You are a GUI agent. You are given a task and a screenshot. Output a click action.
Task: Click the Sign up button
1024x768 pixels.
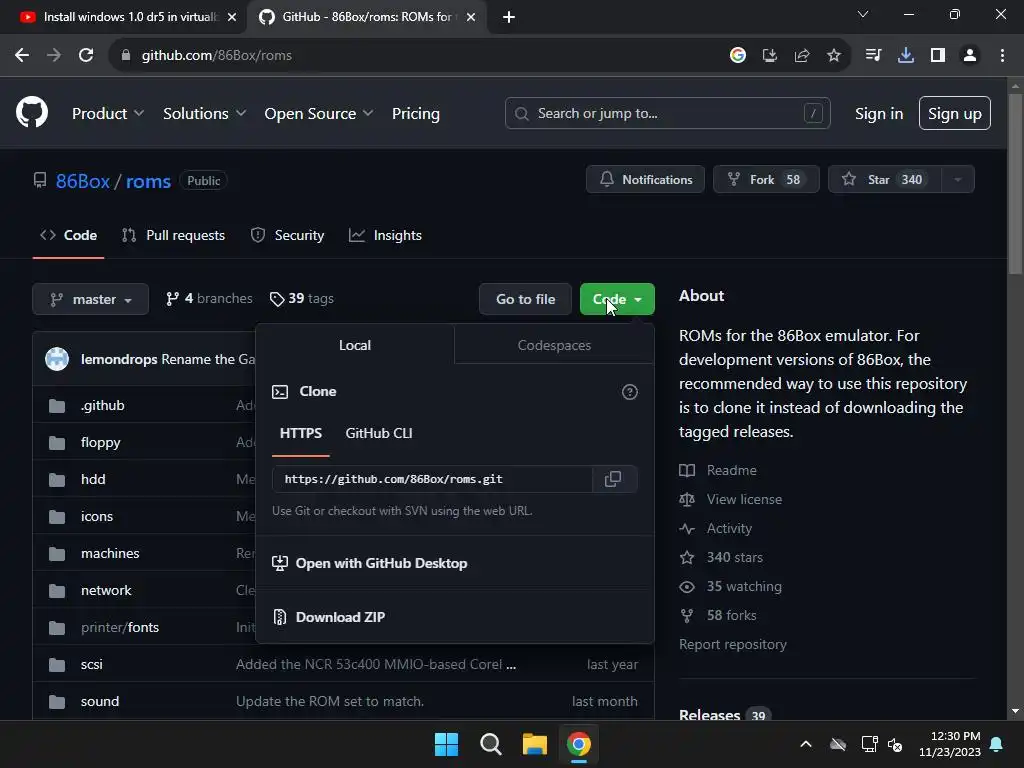(955, 114)
